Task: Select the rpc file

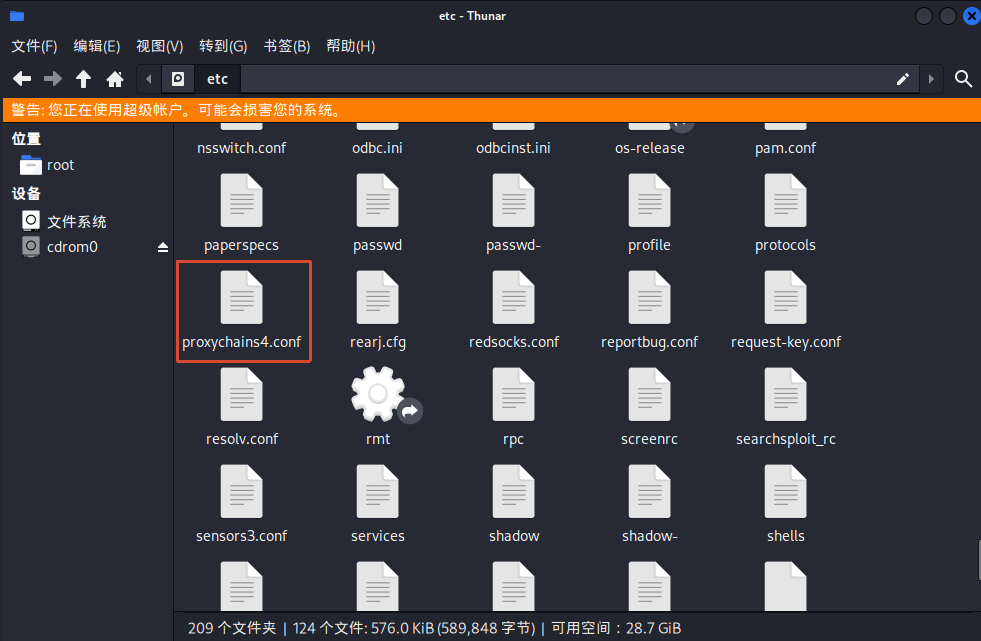Action: [x=514, y=406]
